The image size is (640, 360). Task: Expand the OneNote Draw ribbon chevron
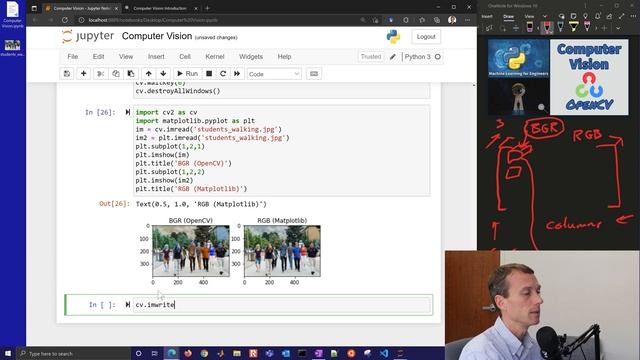coord(618,28)
